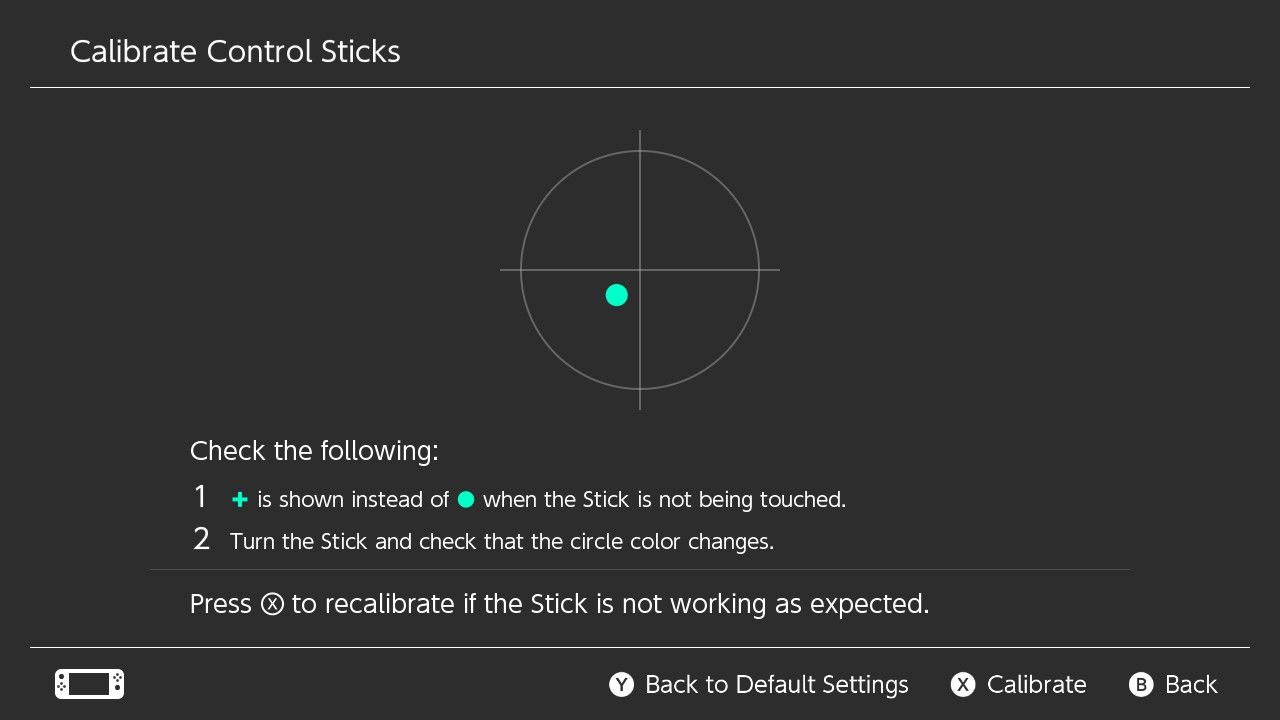Viewport: 1280px width, 720px height.
Task: Click the small green dot in step 1 text
Action: coord(466,499)
